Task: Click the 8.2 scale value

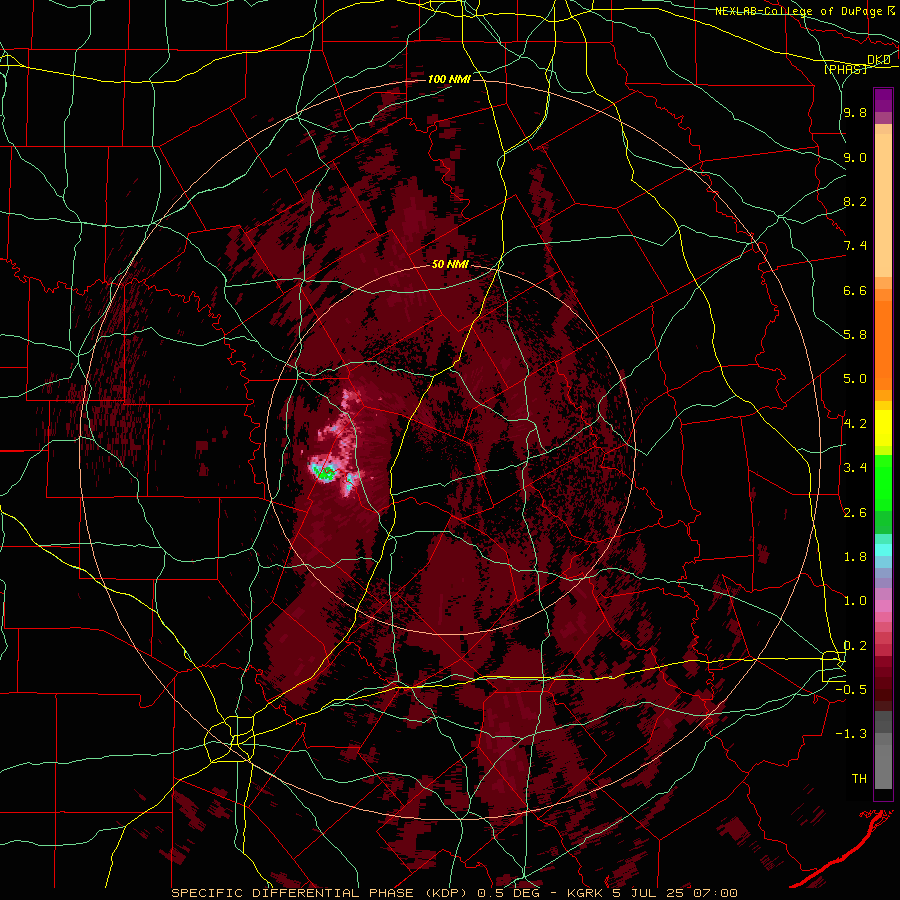Action: tap(855, 202)
